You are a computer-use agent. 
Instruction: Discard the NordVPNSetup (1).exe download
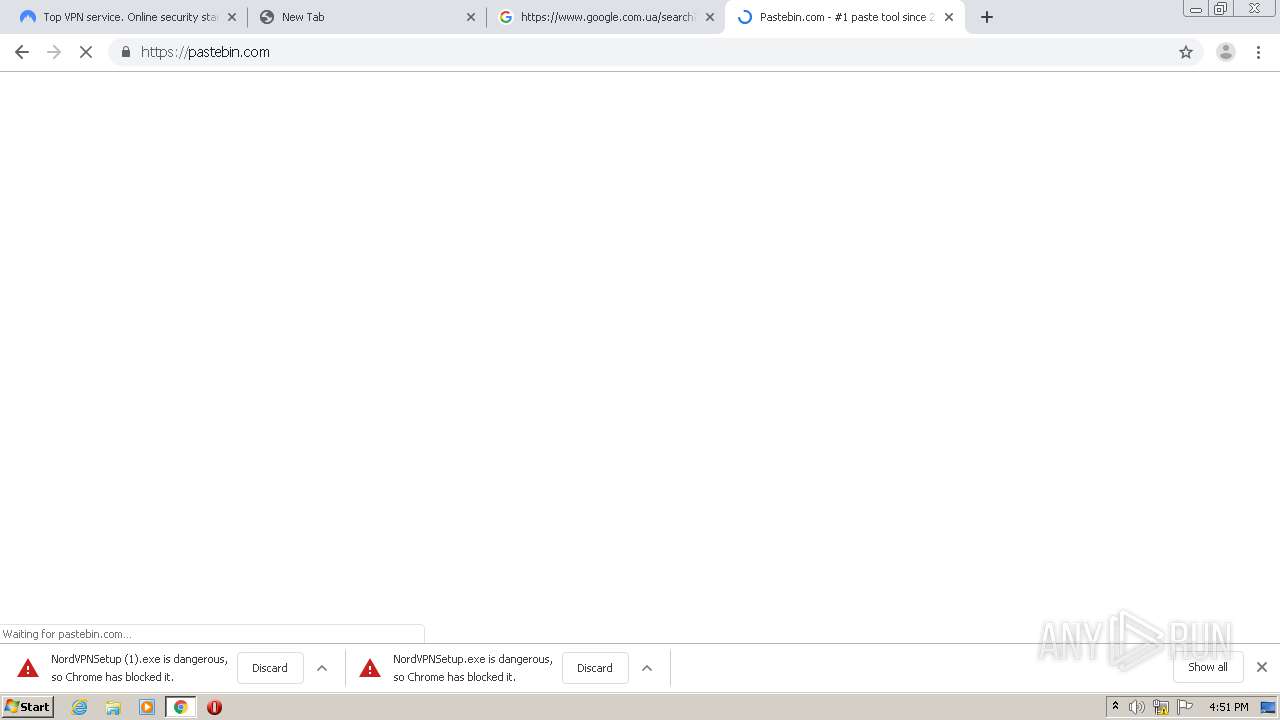[270, 668]
